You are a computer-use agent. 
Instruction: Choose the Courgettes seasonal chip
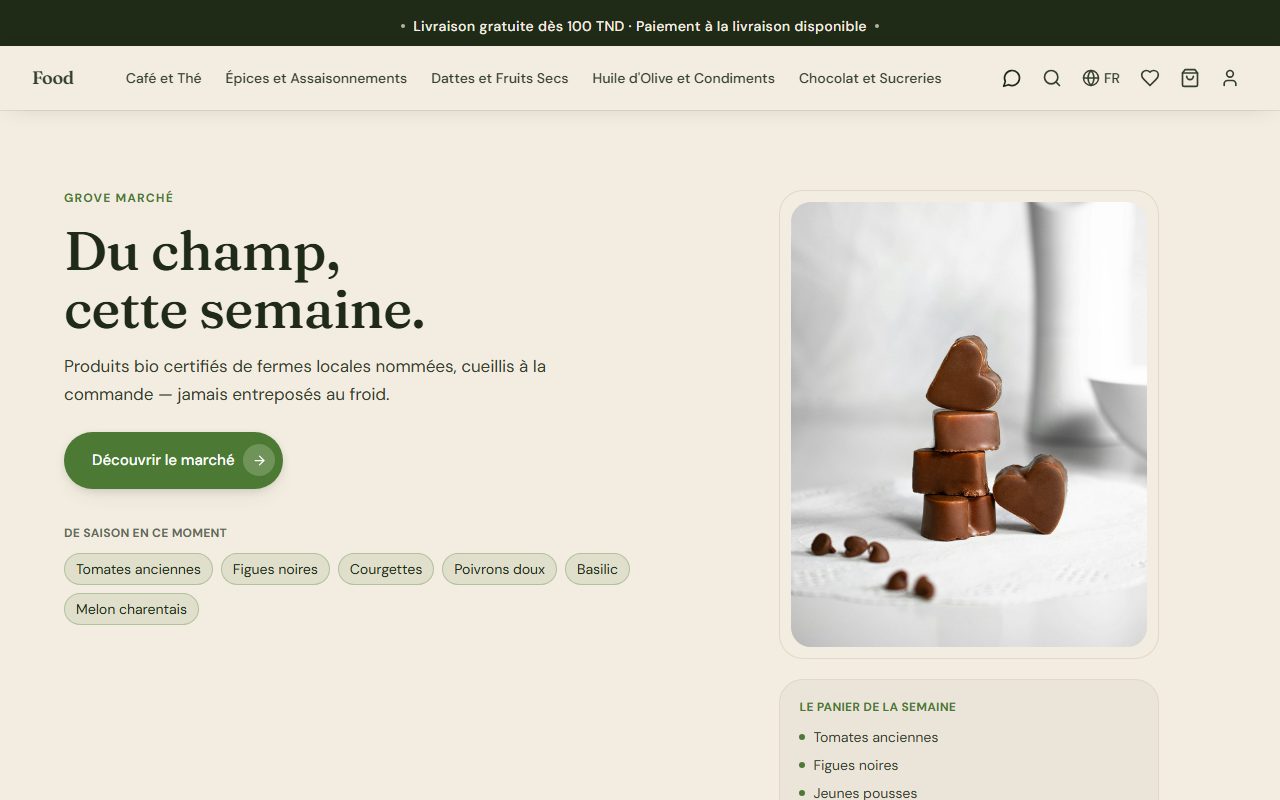pos(386,569)
